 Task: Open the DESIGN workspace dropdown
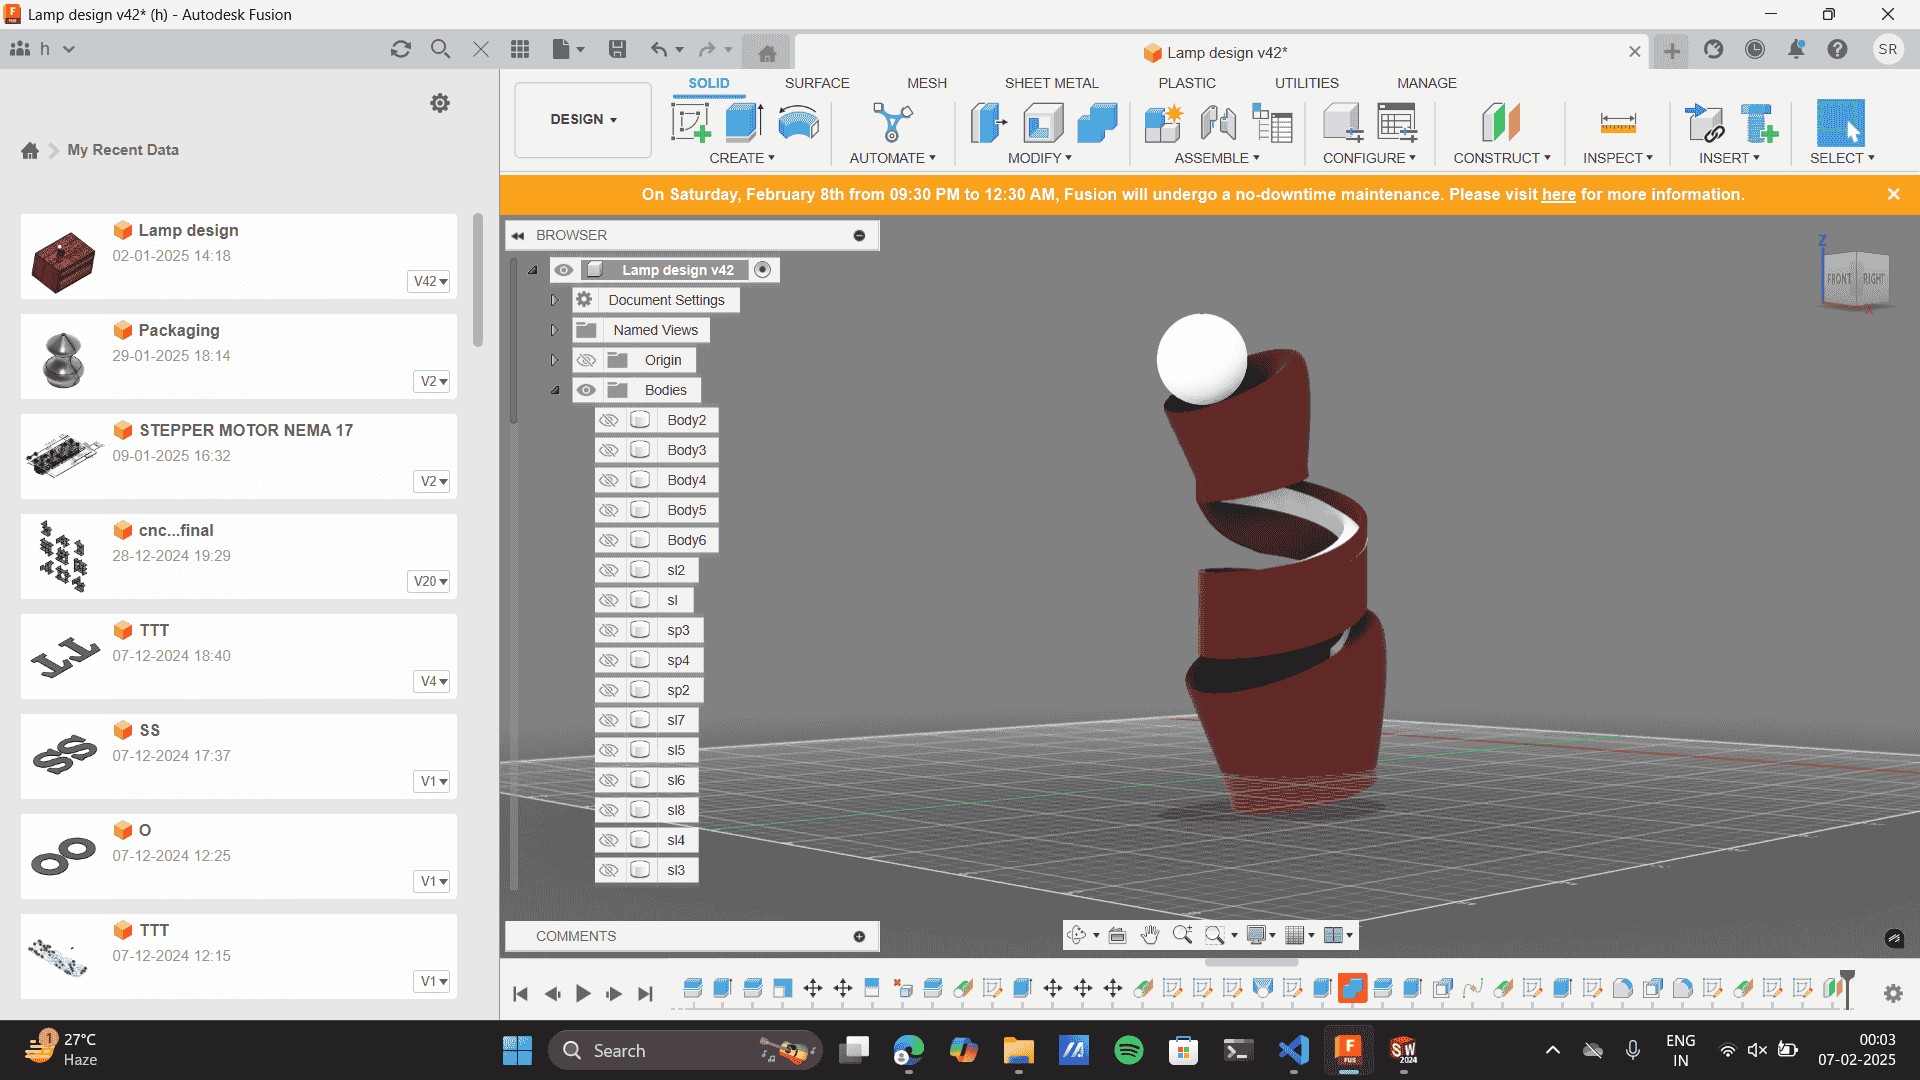pos(583,120)
